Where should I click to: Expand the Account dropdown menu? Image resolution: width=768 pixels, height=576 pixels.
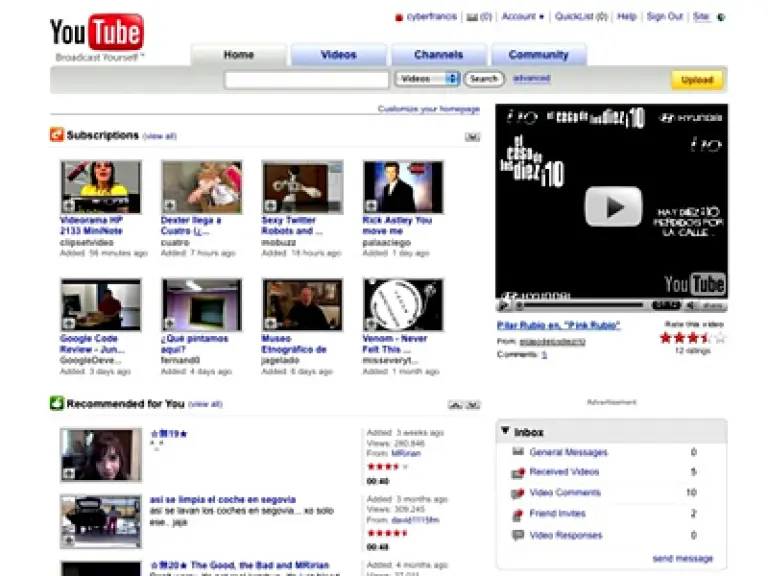tap(523, 17)
